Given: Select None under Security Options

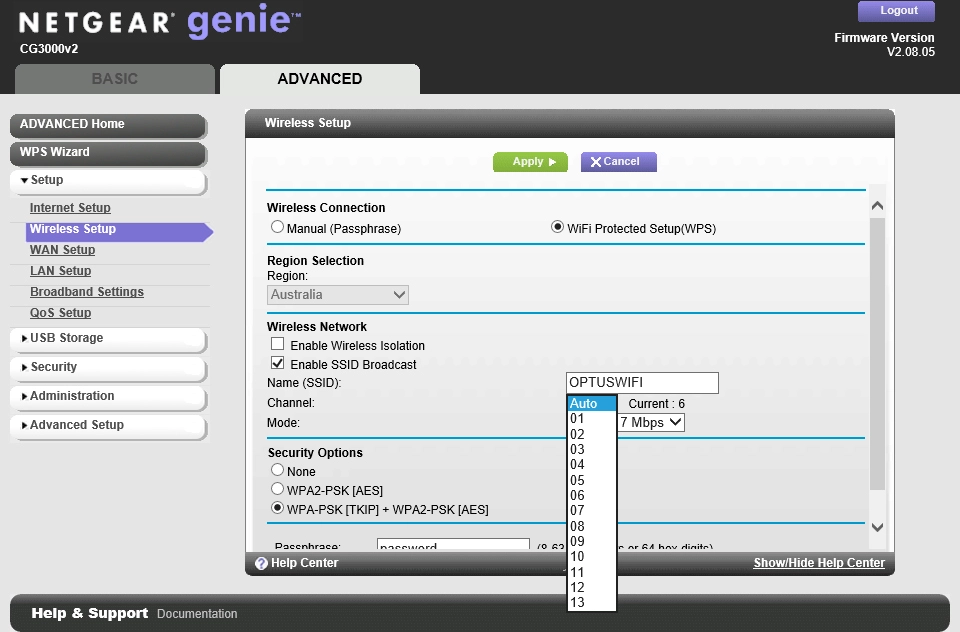Looking at the screenshot, I should [x=278, y=471].
